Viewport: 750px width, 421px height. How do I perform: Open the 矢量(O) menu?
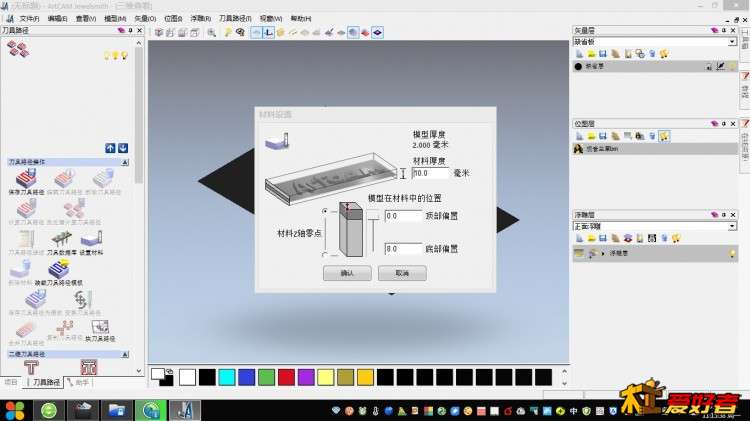point(145,19)
